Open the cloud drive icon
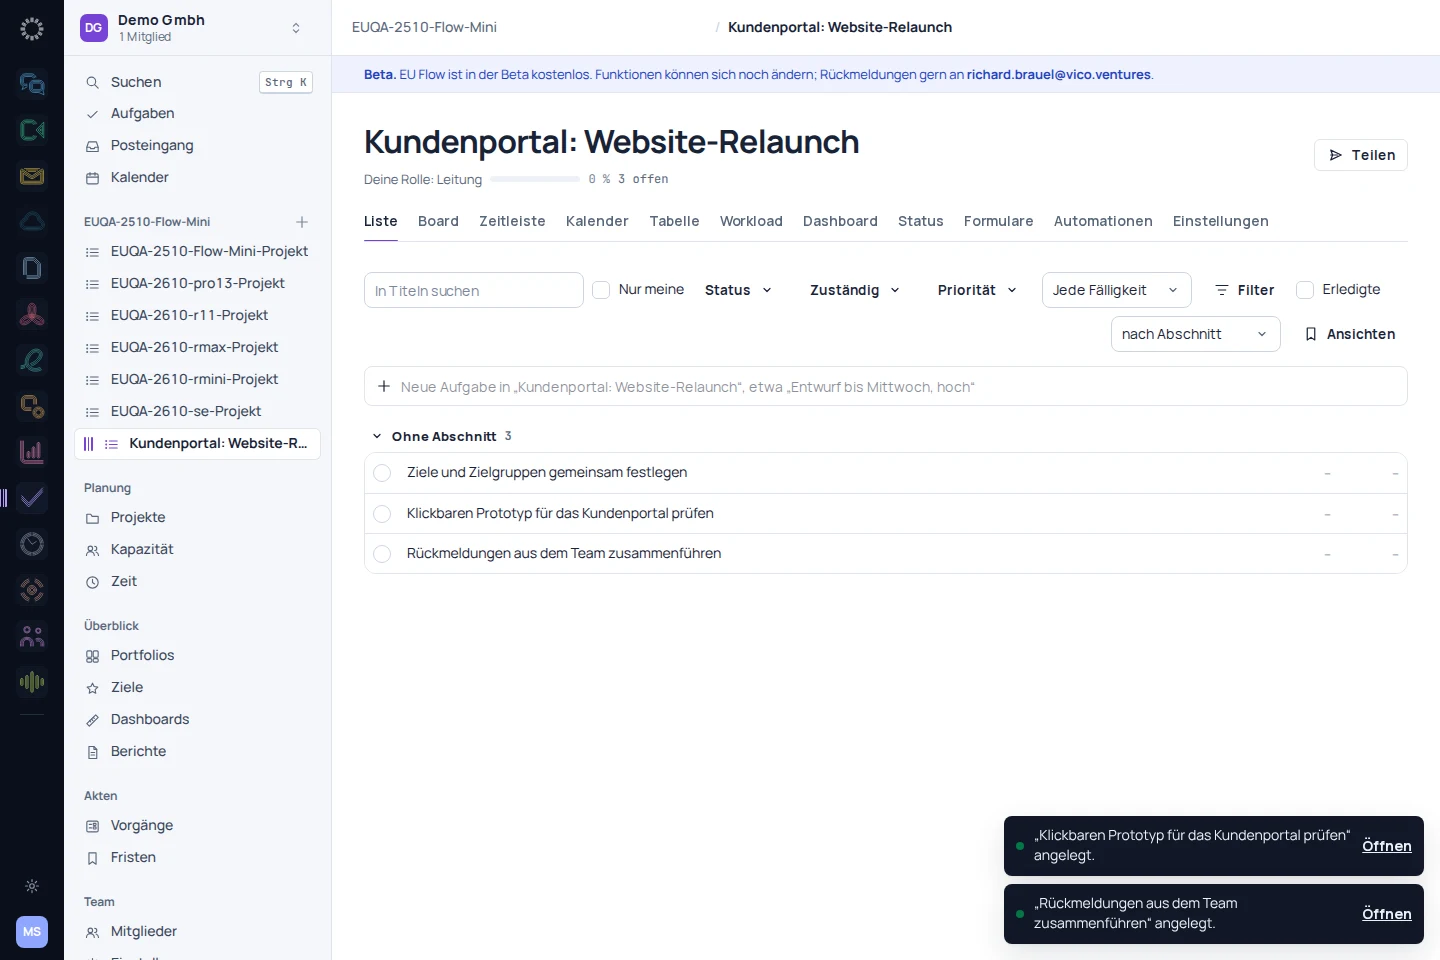The image size is (1440, 960). point(32,222)
